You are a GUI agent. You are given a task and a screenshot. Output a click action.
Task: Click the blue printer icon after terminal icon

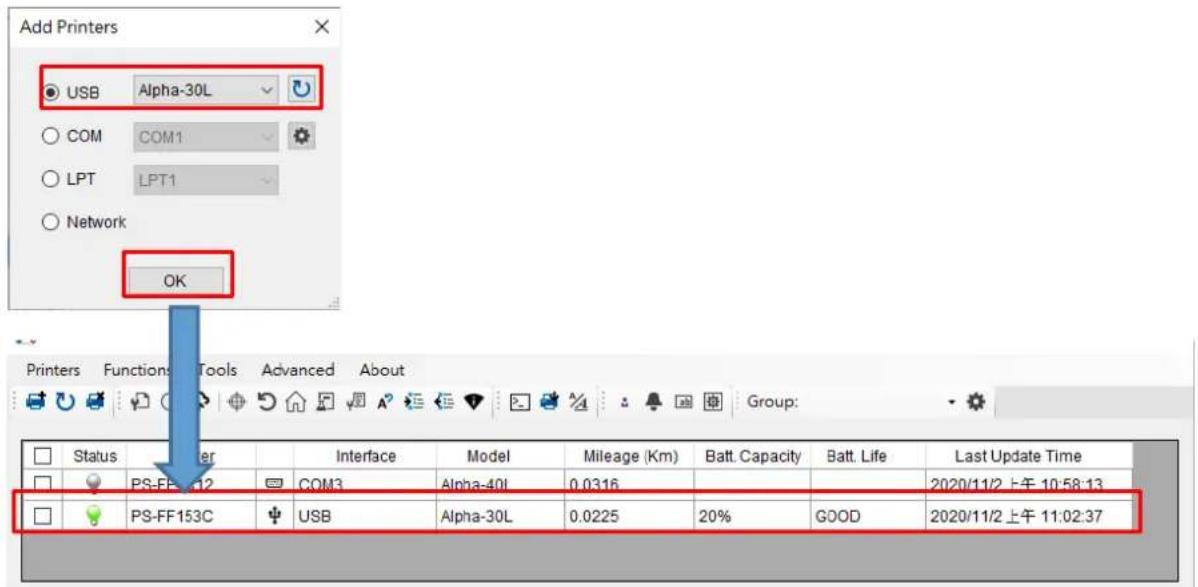(550, 401)
